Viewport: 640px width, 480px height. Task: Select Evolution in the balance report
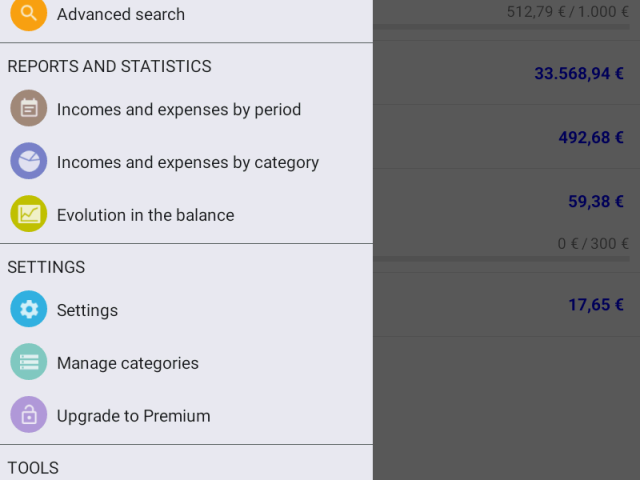coord(145,215)
